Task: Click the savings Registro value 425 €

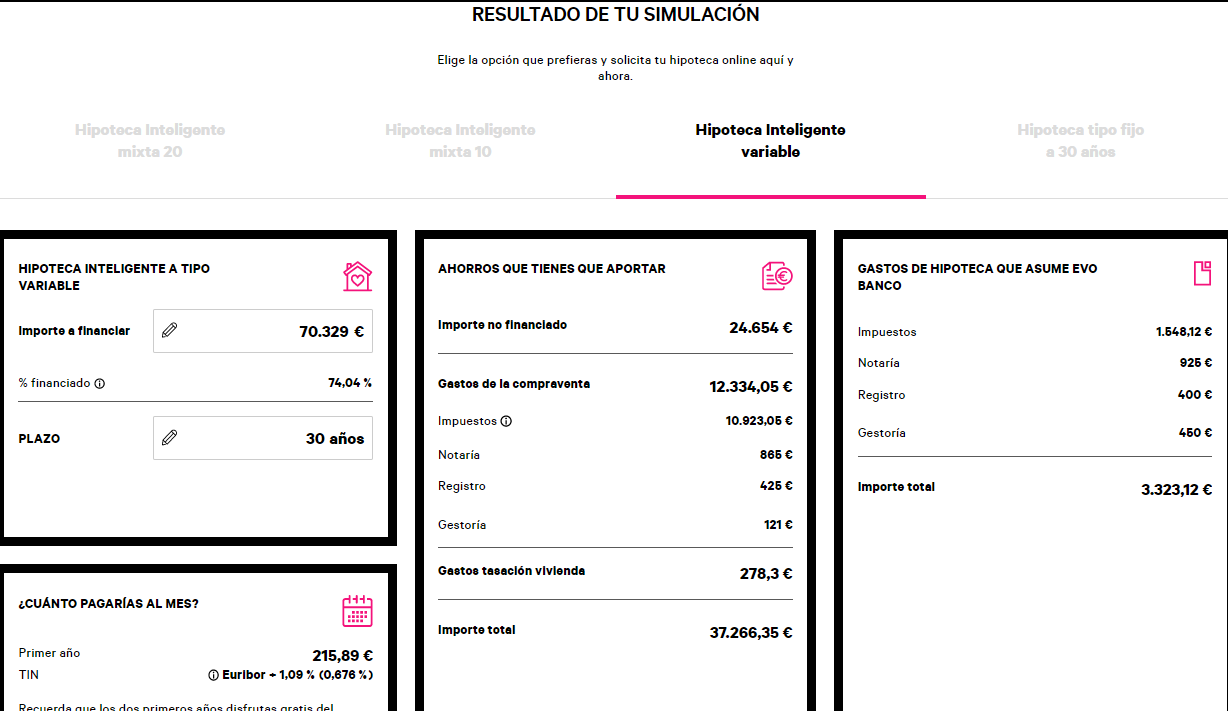Action: point(776,486)
